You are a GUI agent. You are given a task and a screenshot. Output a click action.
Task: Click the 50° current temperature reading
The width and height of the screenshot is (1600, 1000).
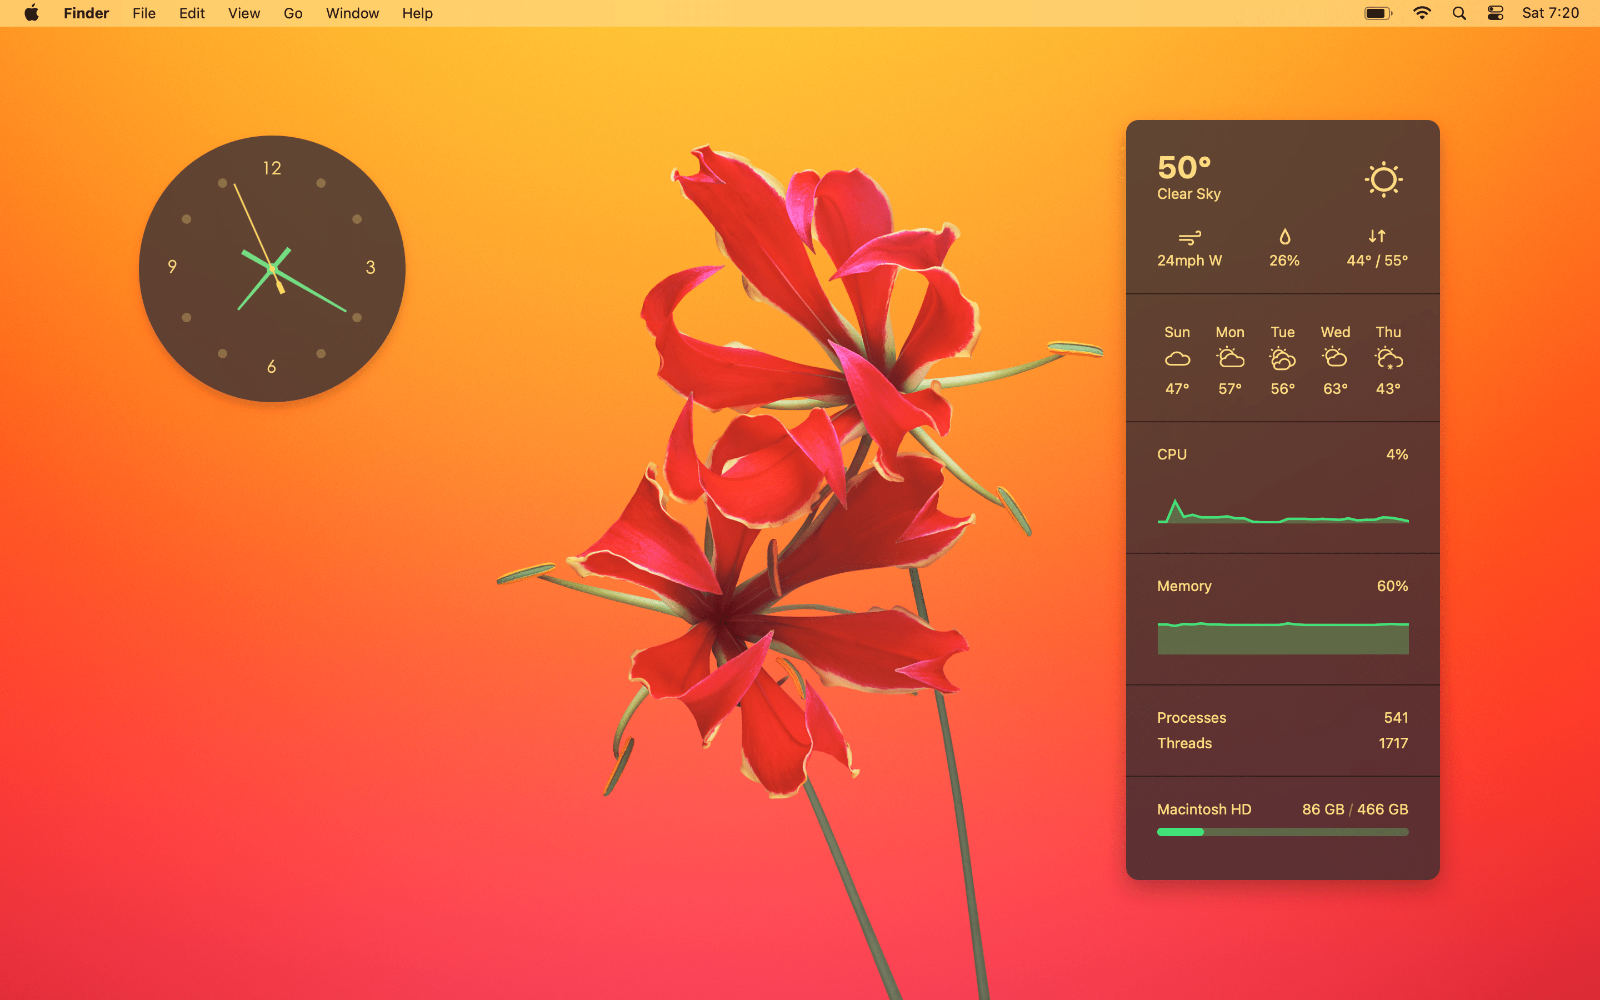[x=1184, y=167]
